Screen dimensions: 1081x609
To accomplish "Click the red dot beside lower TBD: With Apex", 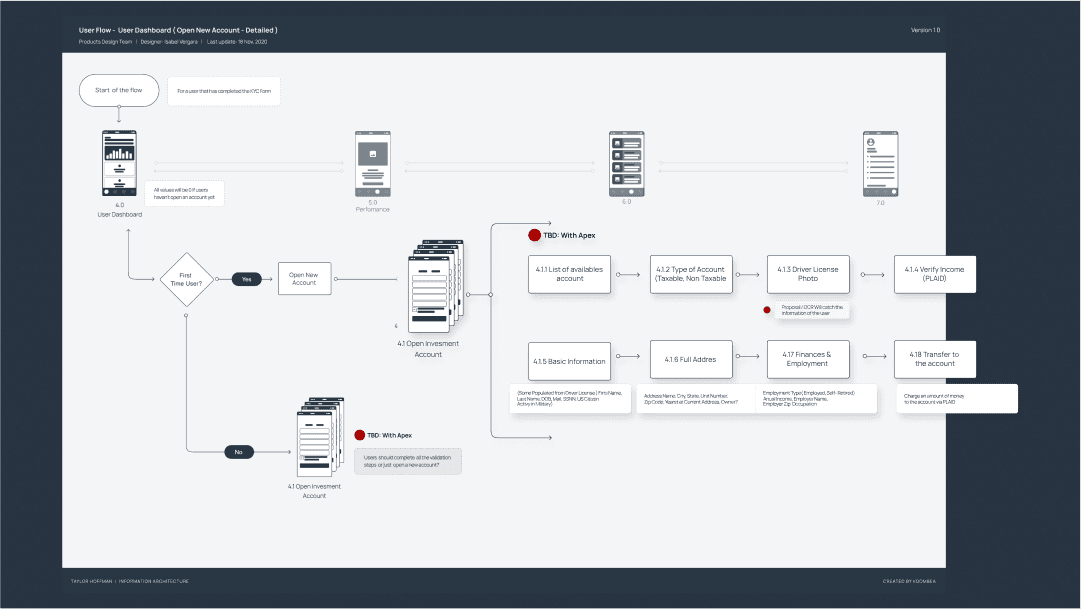I will click(x=359, y=435).
